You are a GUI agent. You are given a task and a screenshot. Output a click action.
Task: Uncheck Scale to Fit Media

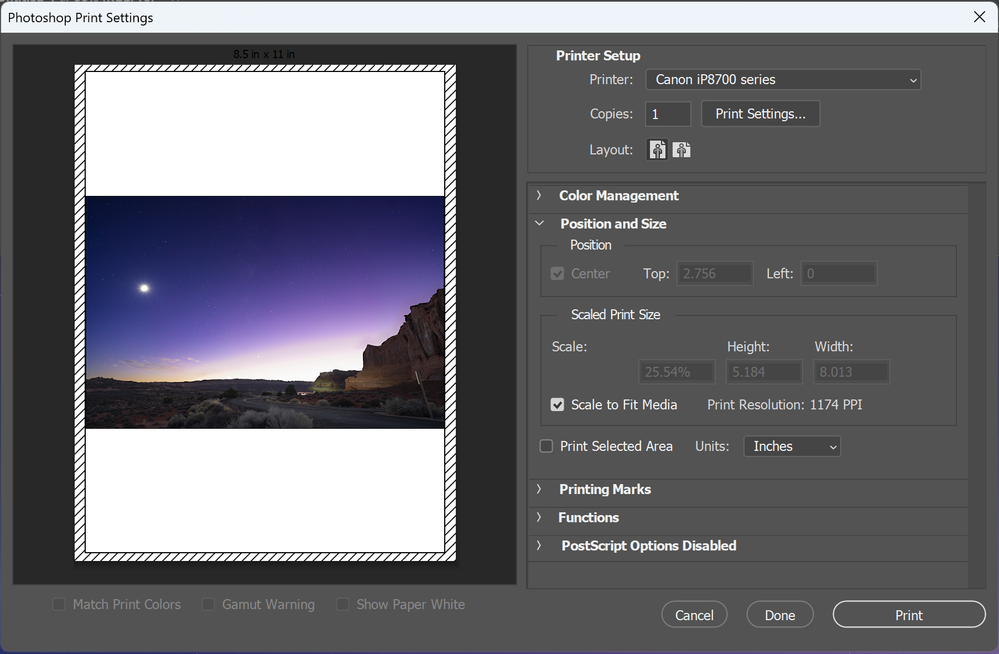558,405
